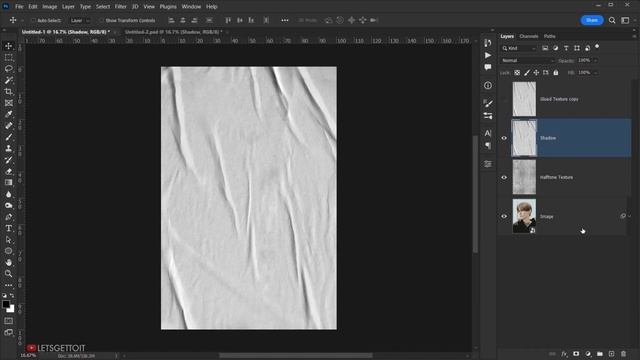The height and width of the screenshot is (360, 640).
Task: Toggle lock all padlock icon
Action: coord(556,73)
